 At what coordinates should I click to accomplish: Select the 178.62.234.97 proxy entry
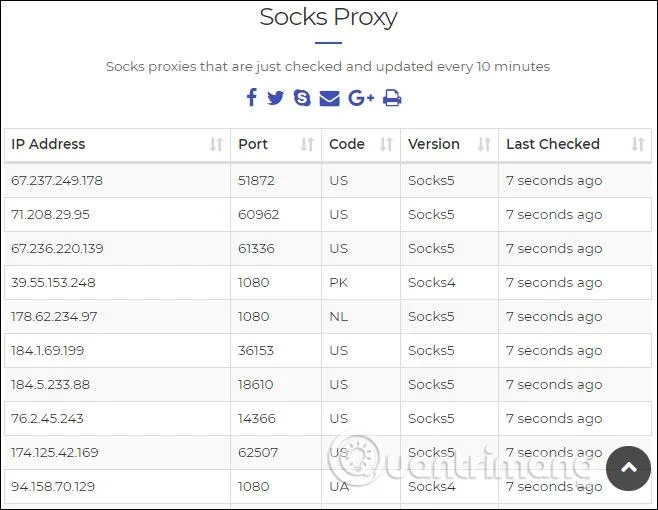pos(328,316)
